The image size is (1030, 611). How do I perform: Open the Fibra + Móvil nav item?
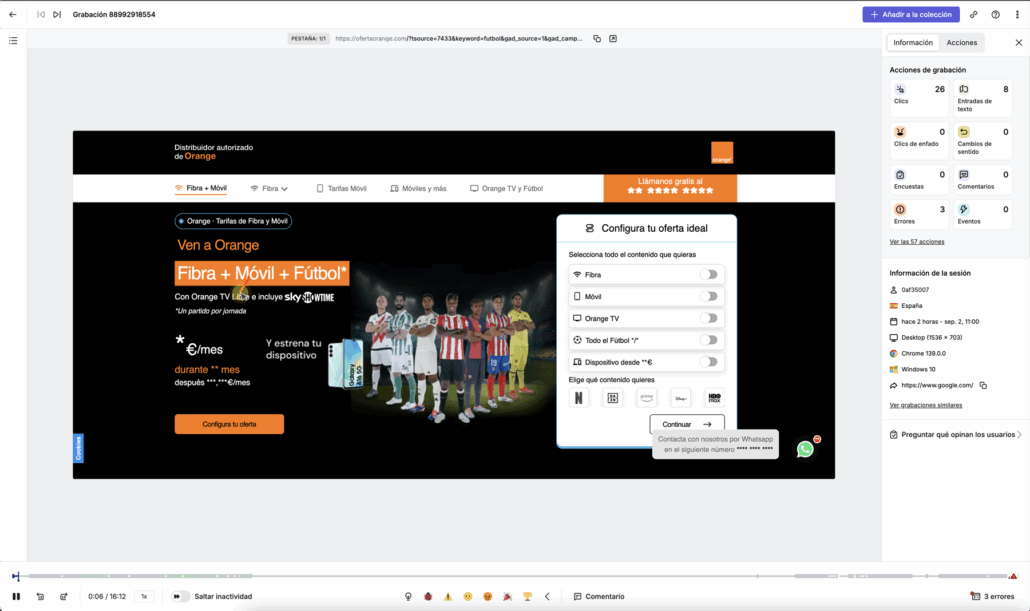point(200,189)
